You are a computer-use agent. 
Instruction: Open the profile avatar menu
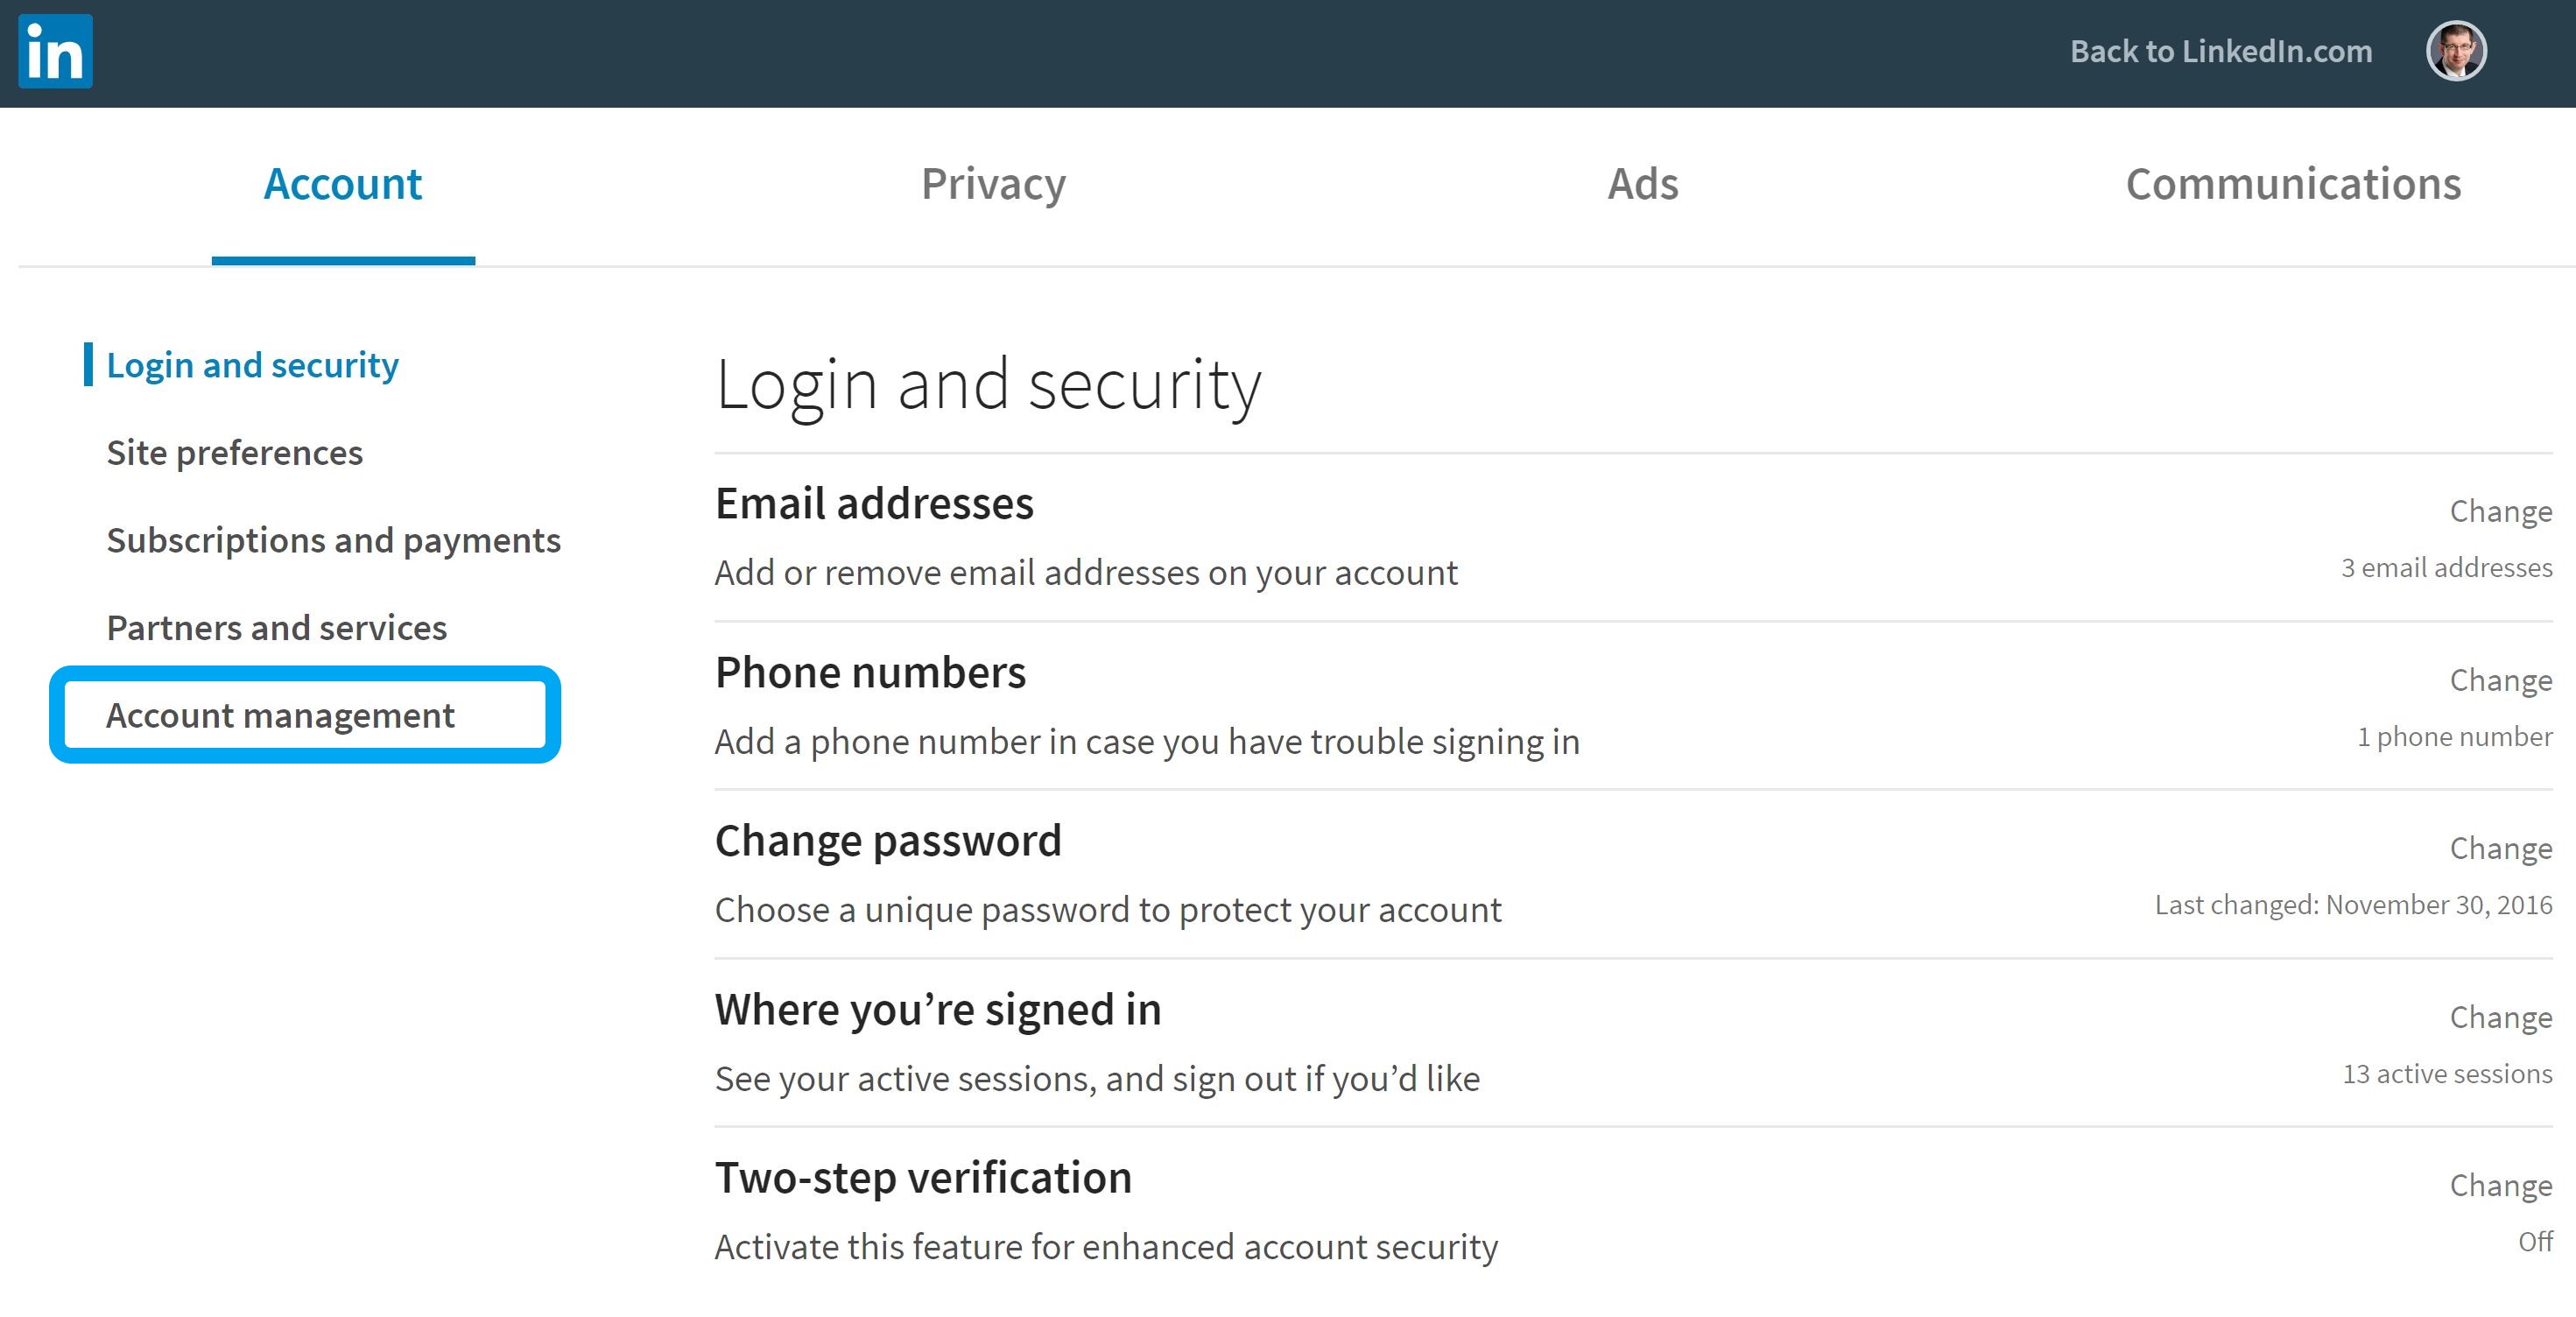click(2456, 51)
